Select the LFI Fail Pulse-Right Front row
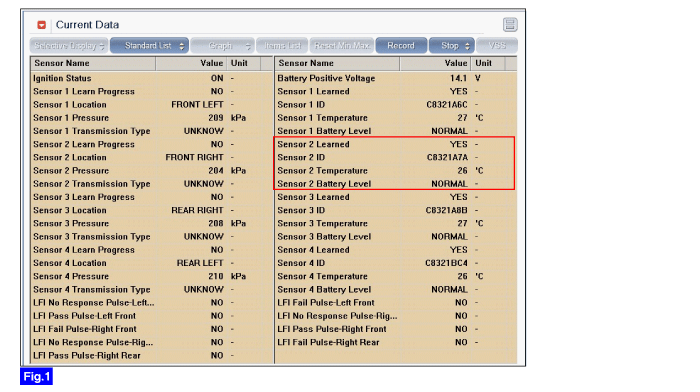Viewport: 700px width, 392px height. coord(152,329)
